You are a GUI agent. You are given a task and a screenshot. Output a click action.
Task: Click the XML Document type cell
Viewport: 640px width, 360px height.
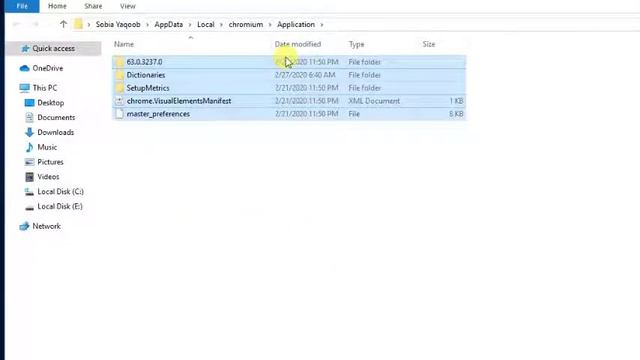pyautogui.click(x=374, y=101)
